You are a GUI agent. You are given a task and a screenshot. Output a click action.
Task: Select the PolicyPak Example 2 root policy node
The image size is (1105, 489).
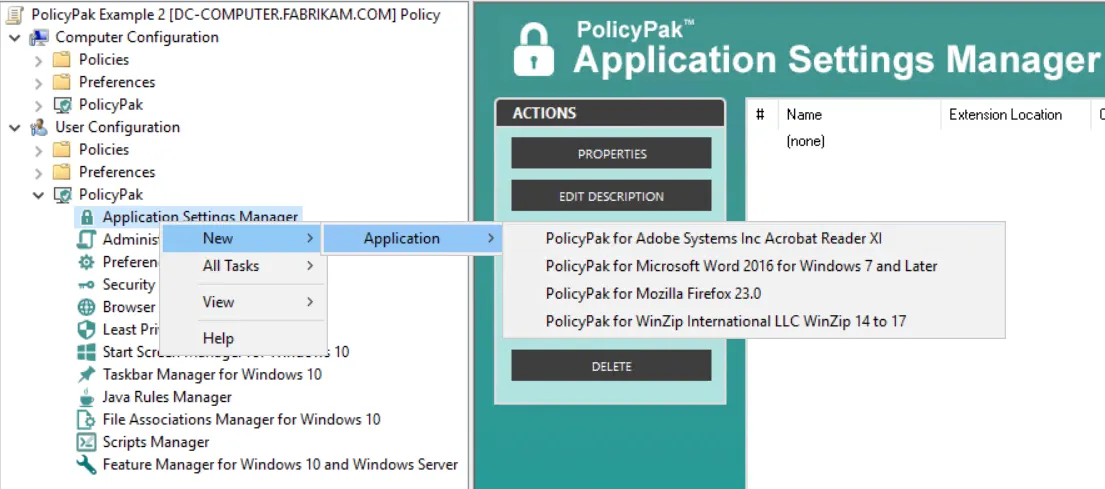[x=235, y=14]
